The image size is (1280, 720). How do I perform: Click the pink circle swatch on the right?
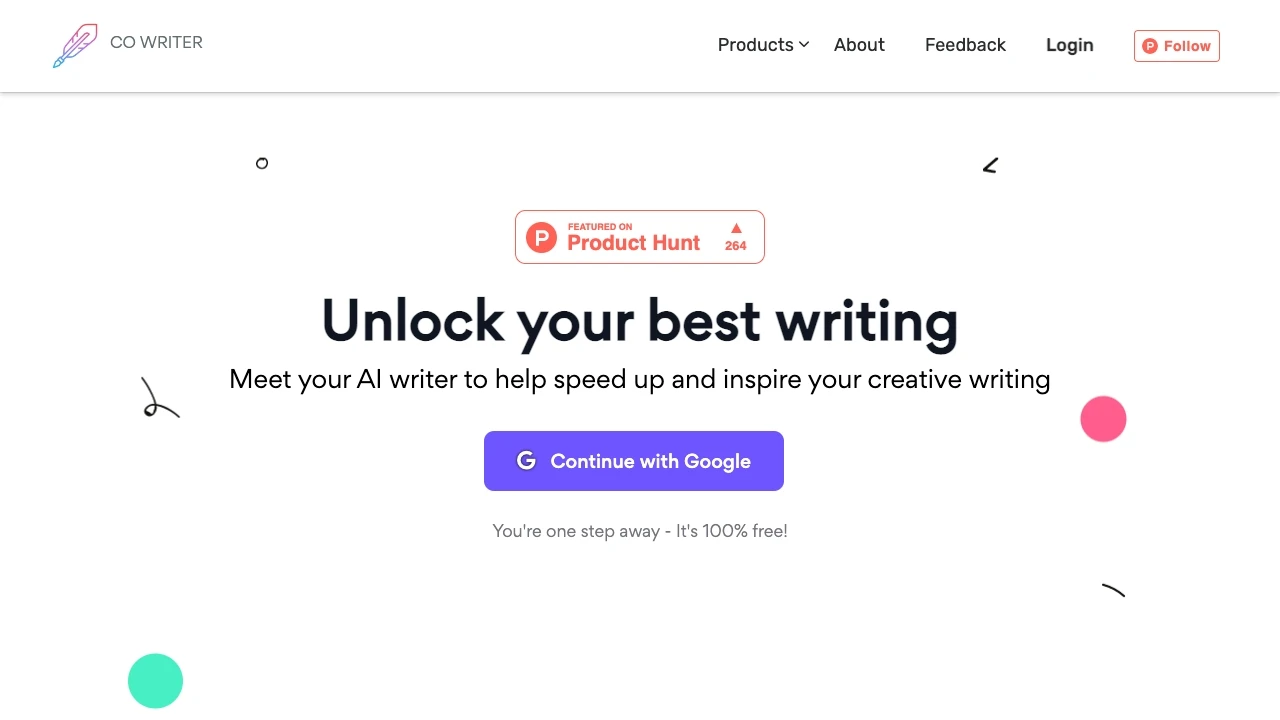coord(1103,419)
